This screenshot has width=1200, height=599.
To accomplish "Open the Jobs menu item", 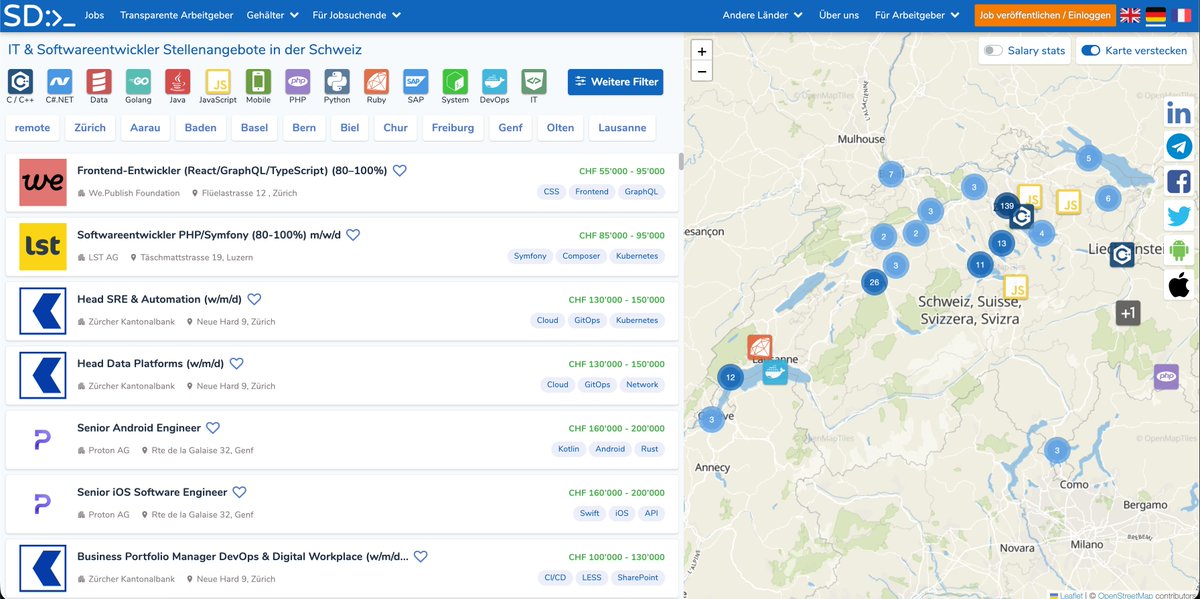I will pyautogui.click(x=94, y=15).
